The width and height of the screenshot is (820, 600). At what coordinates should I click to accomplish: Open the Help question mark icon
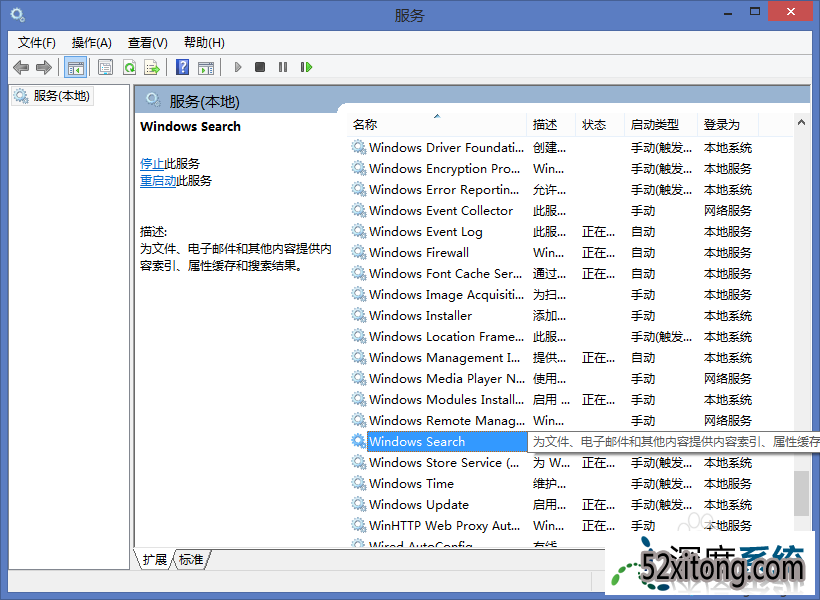click(x=183, y=67)
